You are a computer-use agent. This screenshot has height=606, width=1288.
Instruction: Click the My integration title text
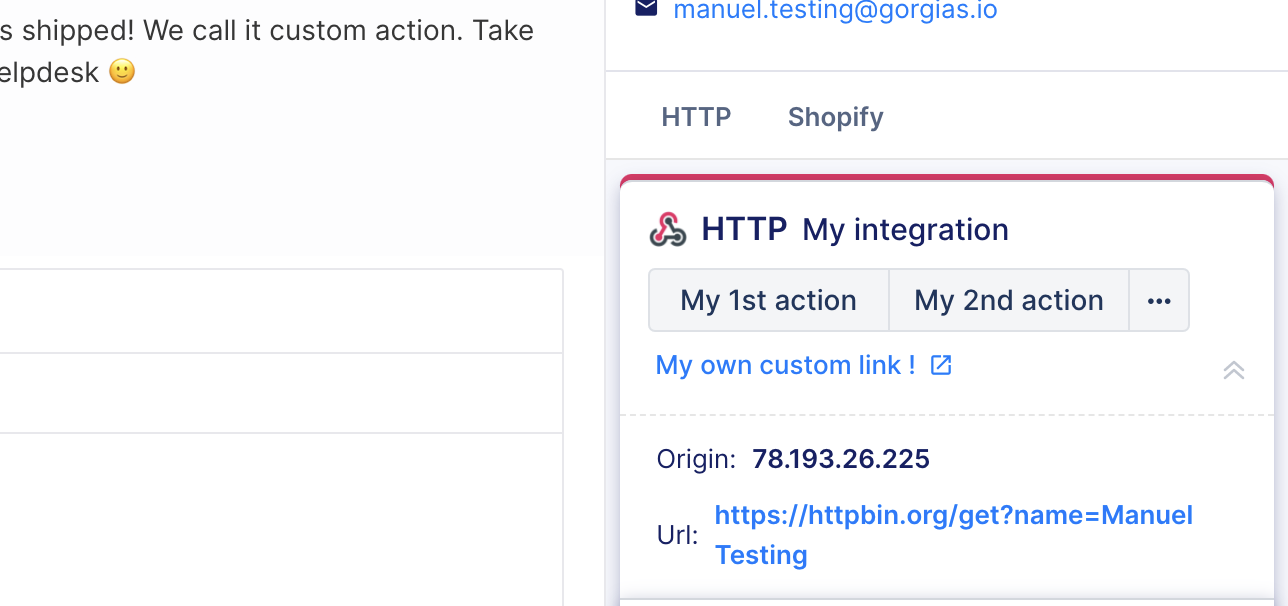(x=905, y=230)
